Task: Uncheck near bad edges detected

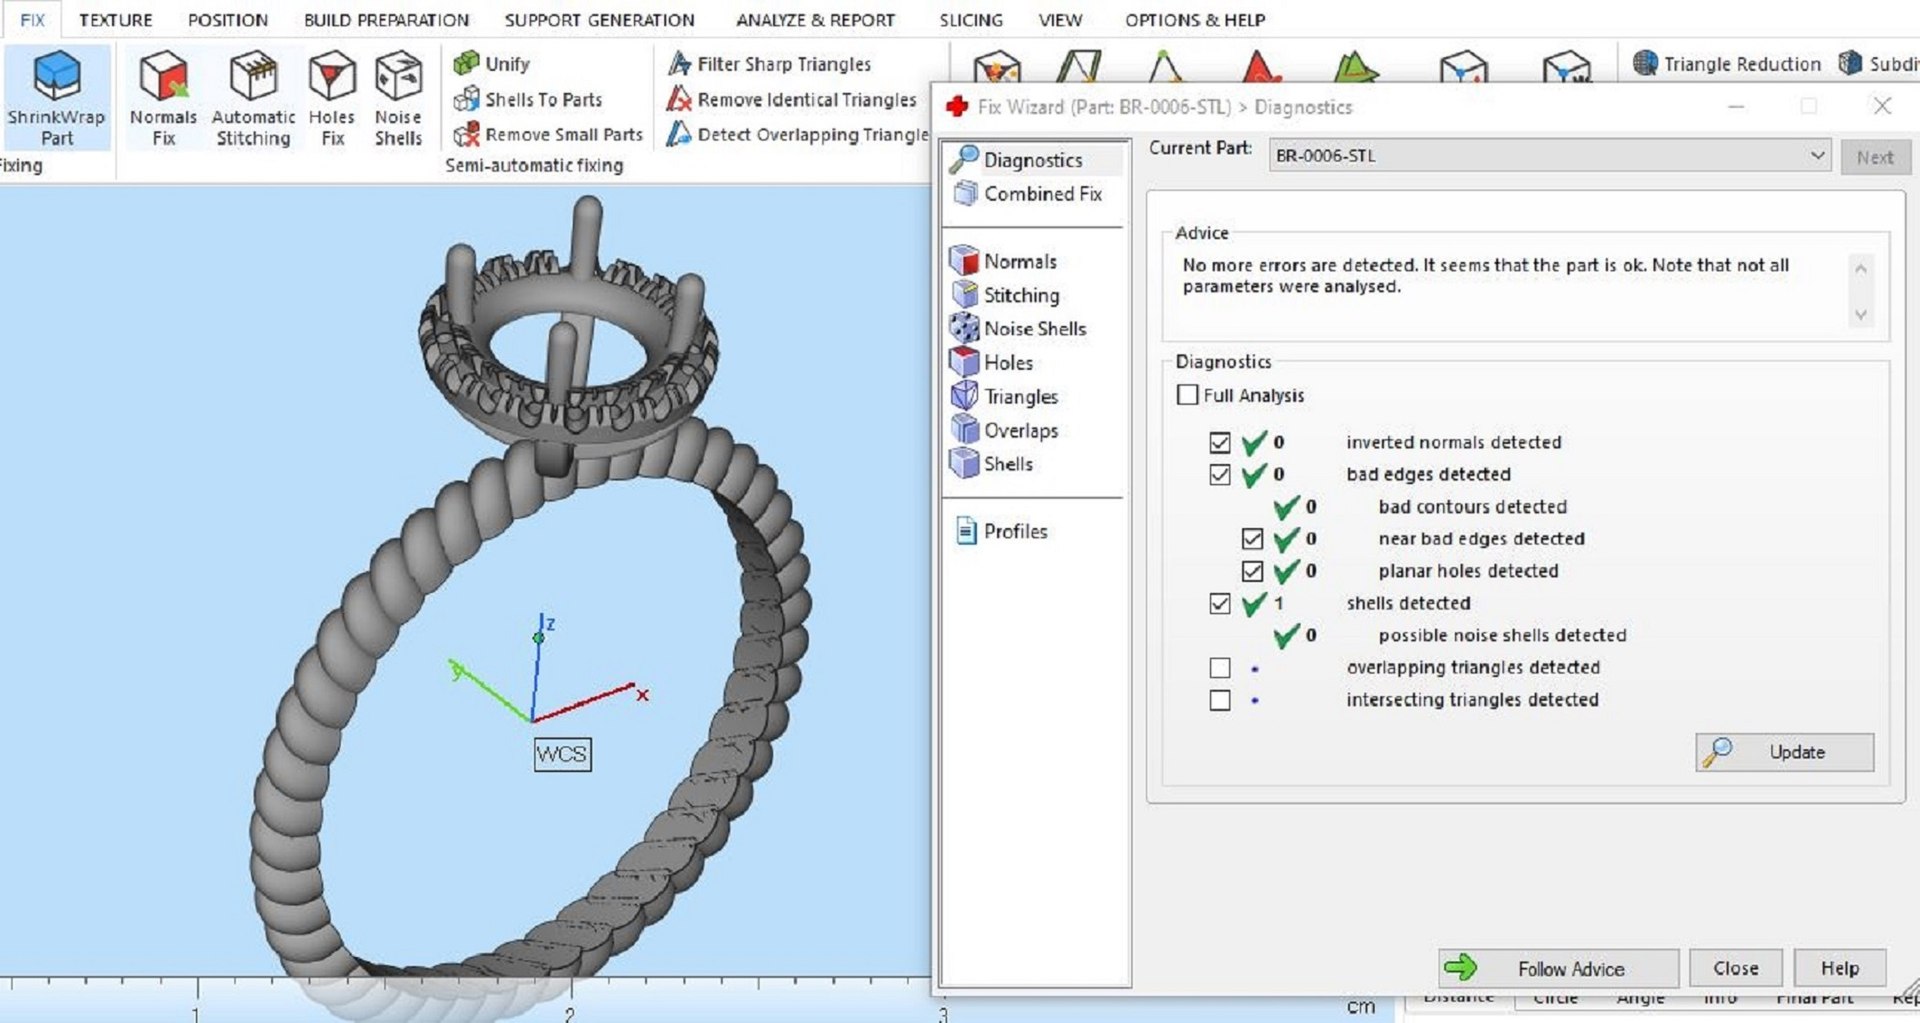Action: [x=1252, y=539]
